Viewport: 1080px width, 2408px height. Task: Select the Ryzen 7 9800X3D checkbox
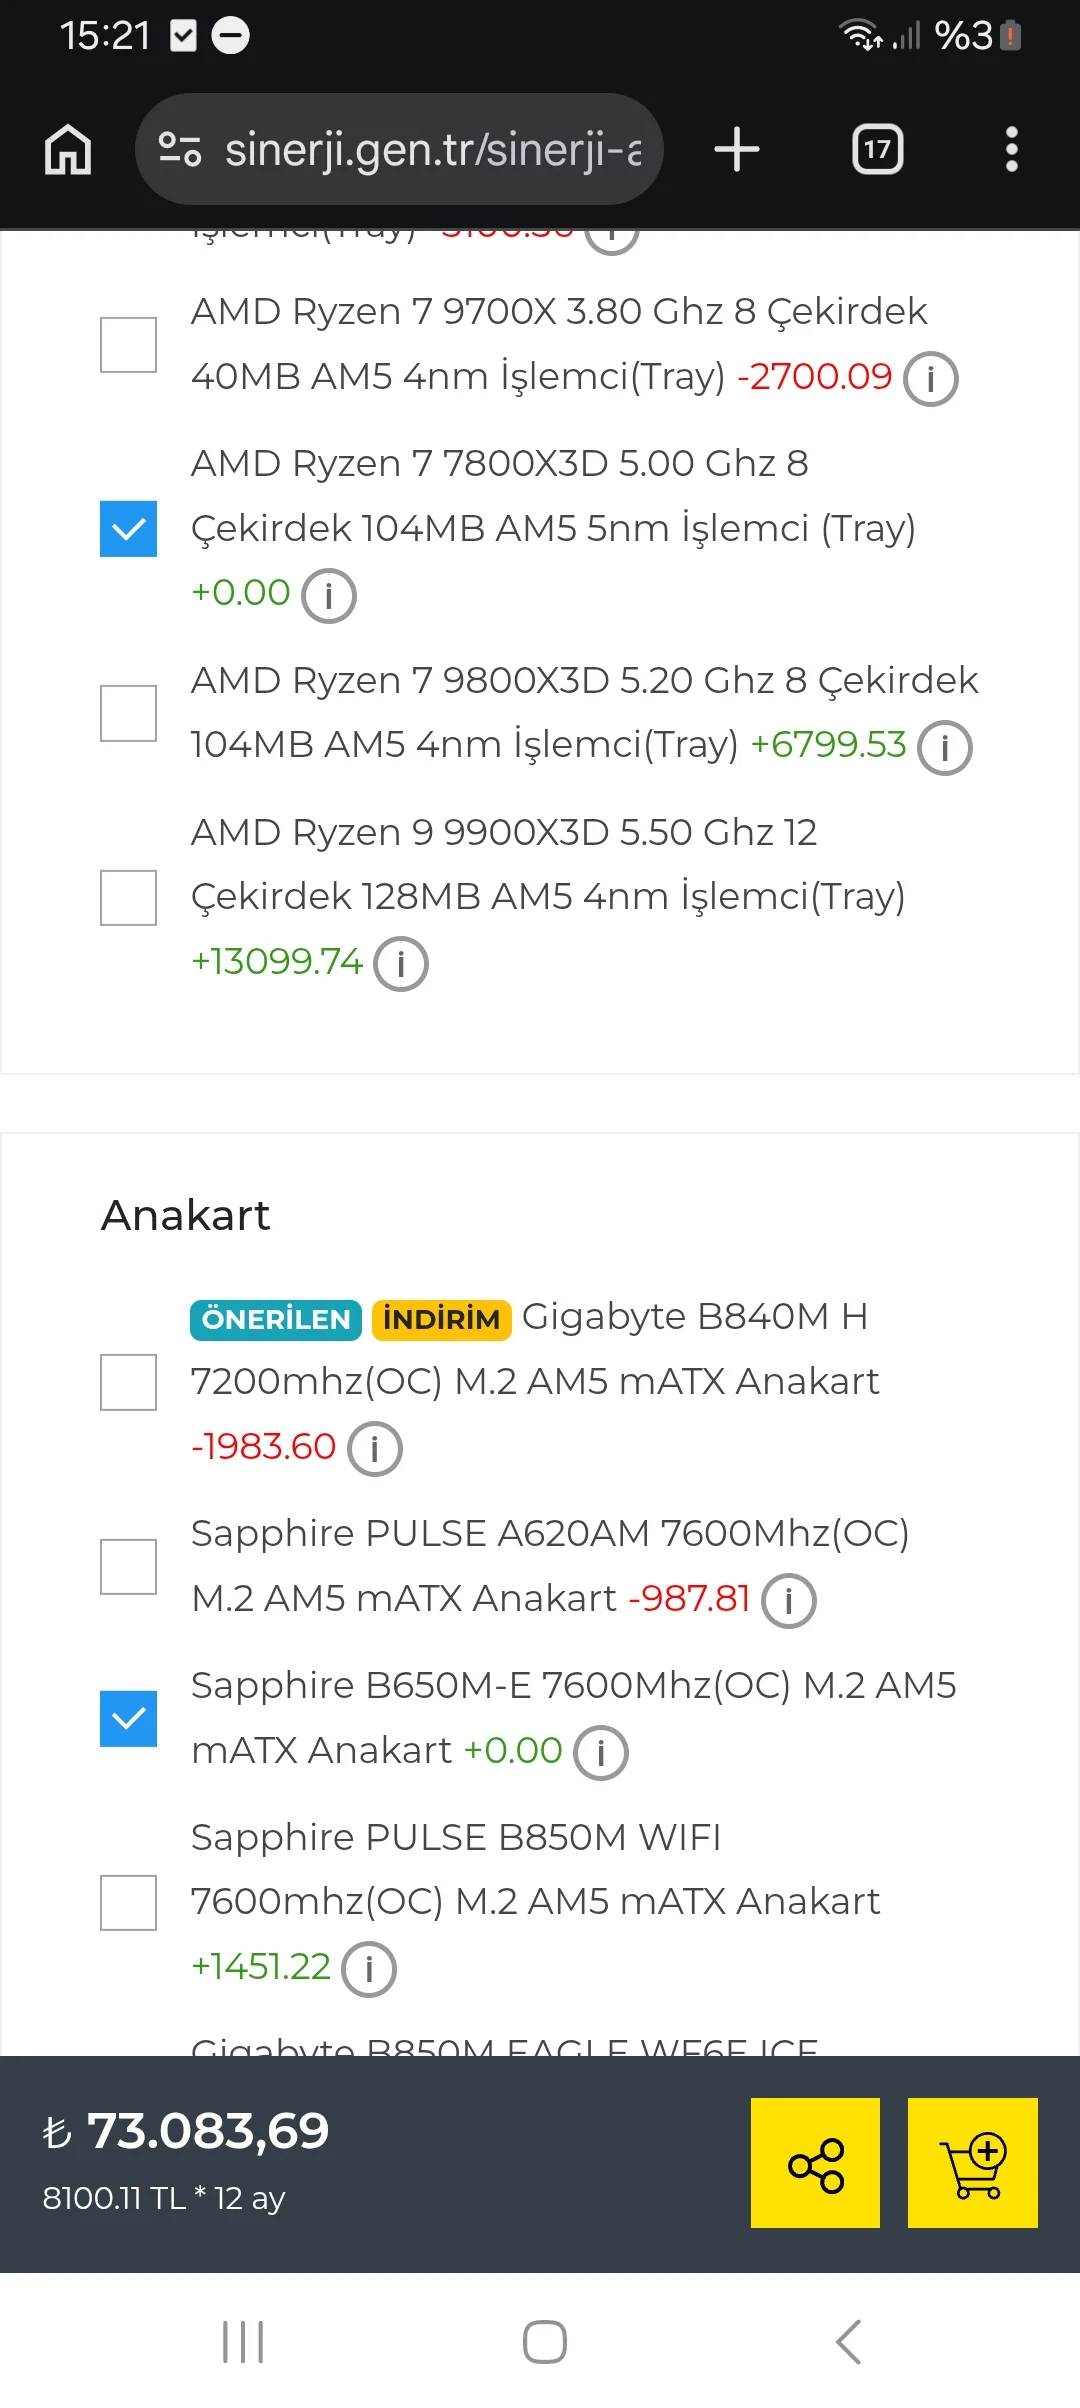click(x=128, y=713)
